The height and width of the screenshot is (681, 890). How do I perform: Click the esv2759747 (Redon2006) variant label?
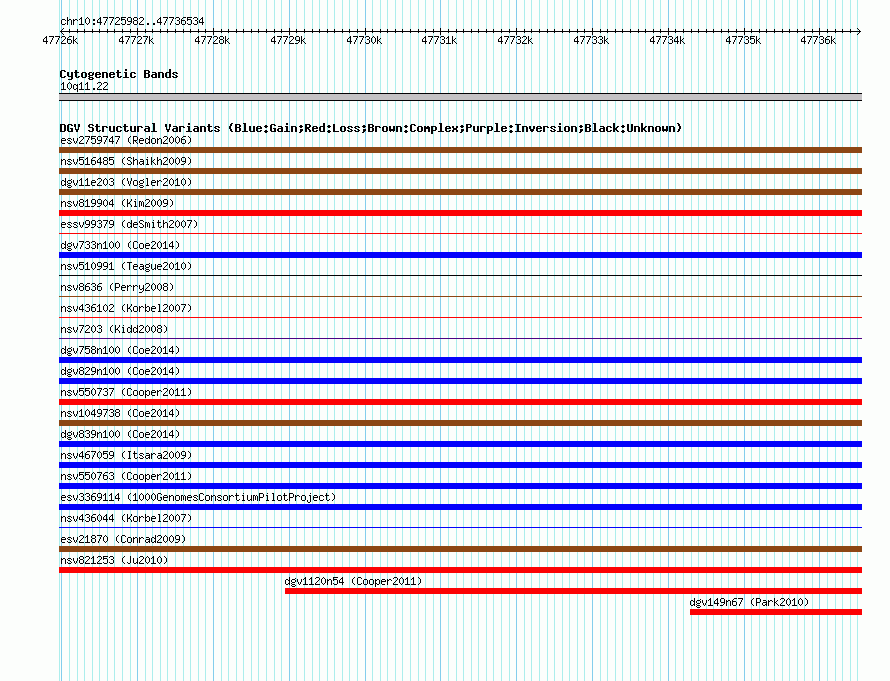click(126, 140)
